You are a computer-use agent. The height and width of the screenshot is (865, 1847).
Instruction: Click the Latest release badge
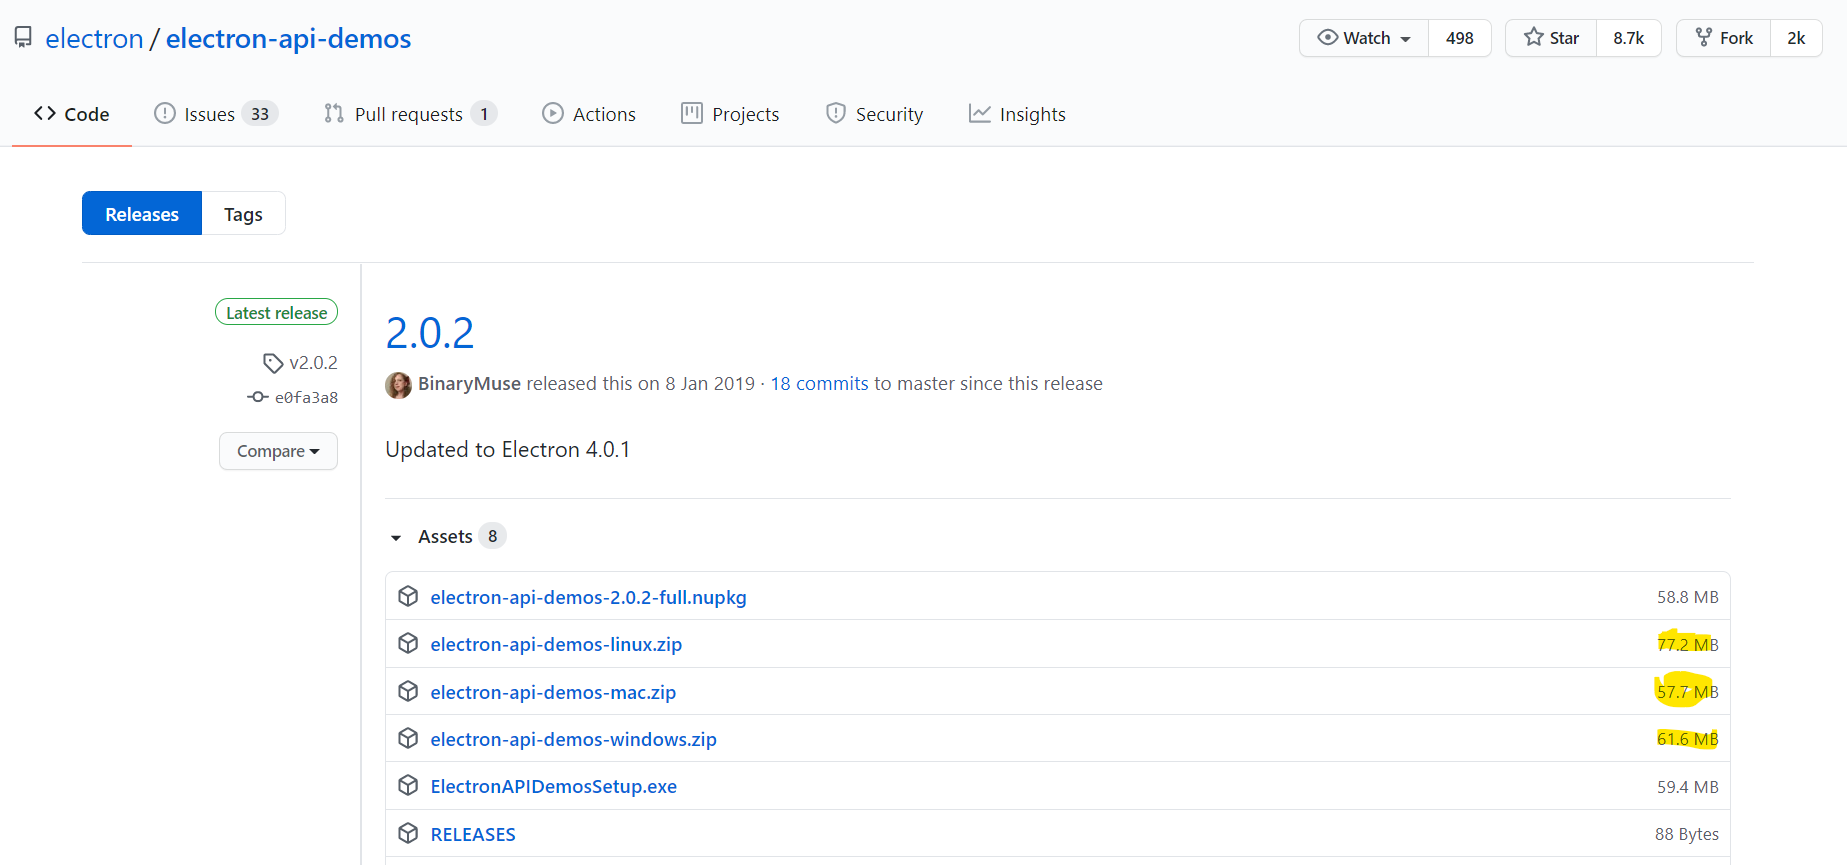click(x=277, y=312)
